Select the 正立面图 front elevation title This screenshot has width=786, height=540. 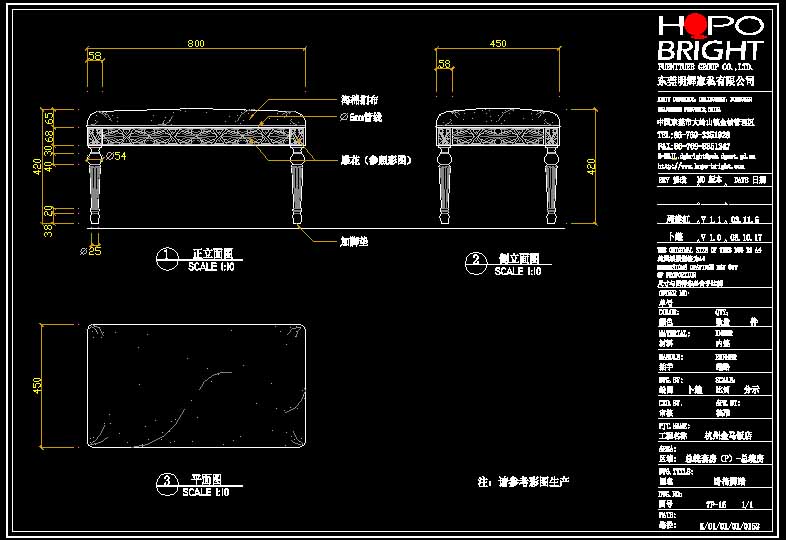(x=213, y=254)
